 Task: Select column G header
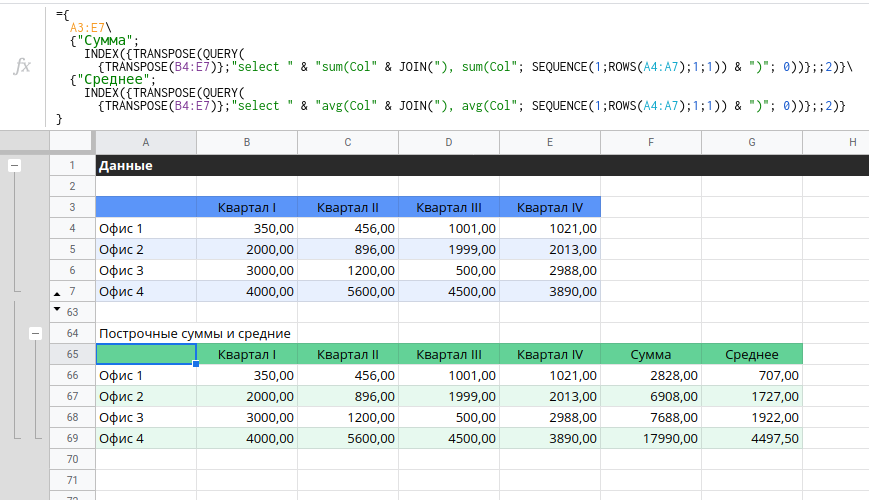[752, 143]
